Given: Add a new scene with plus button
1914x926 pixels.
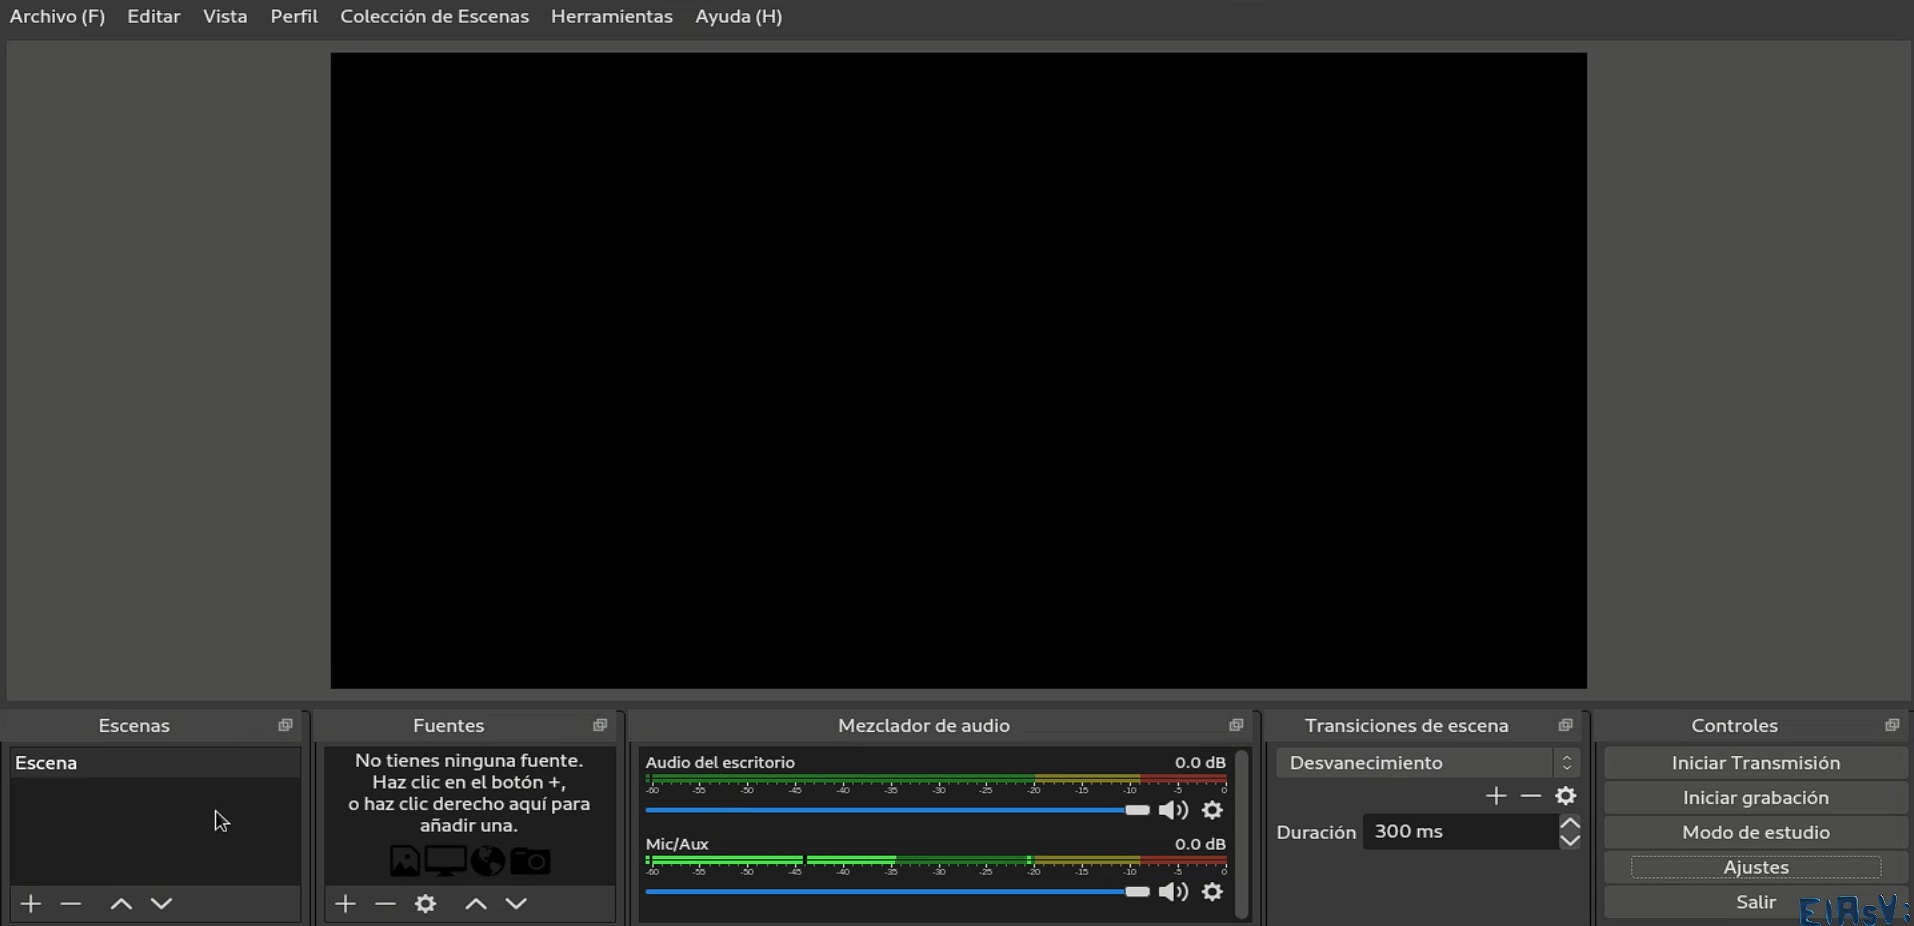Looking at the screenshot, I should (x=31, y=904).
